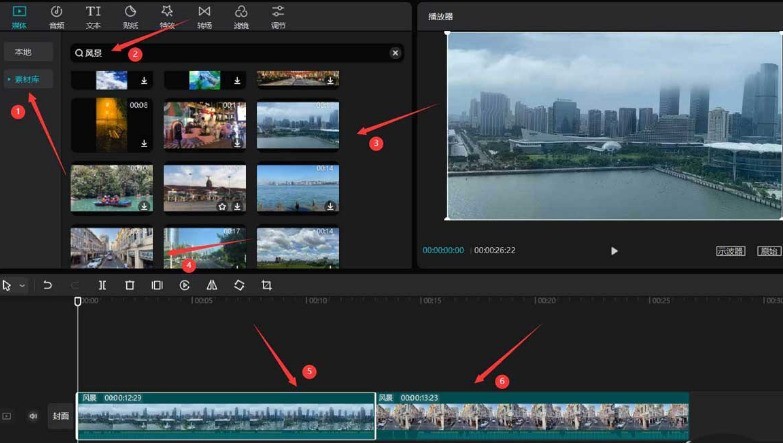Expand the 素材库 library category
Image resolution: width=783 pixels, height=443 pixels.
click(27, 78)
